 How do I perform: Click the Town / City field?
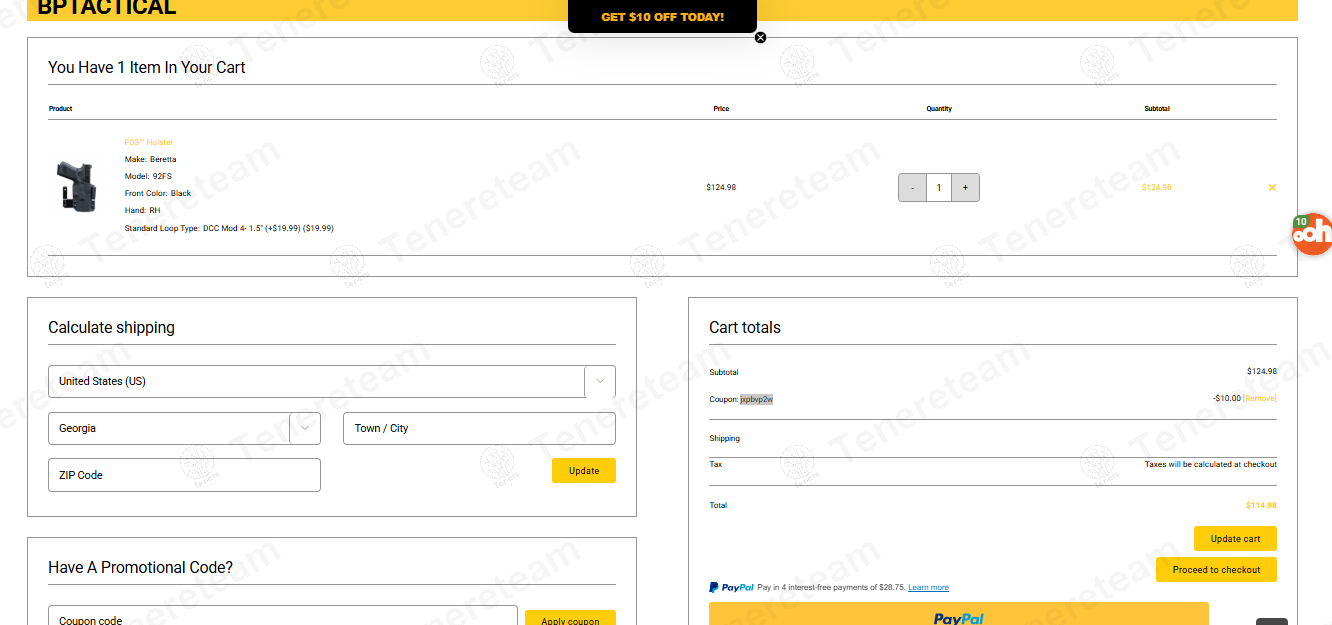pyautogui.click(x=479, y=428)
